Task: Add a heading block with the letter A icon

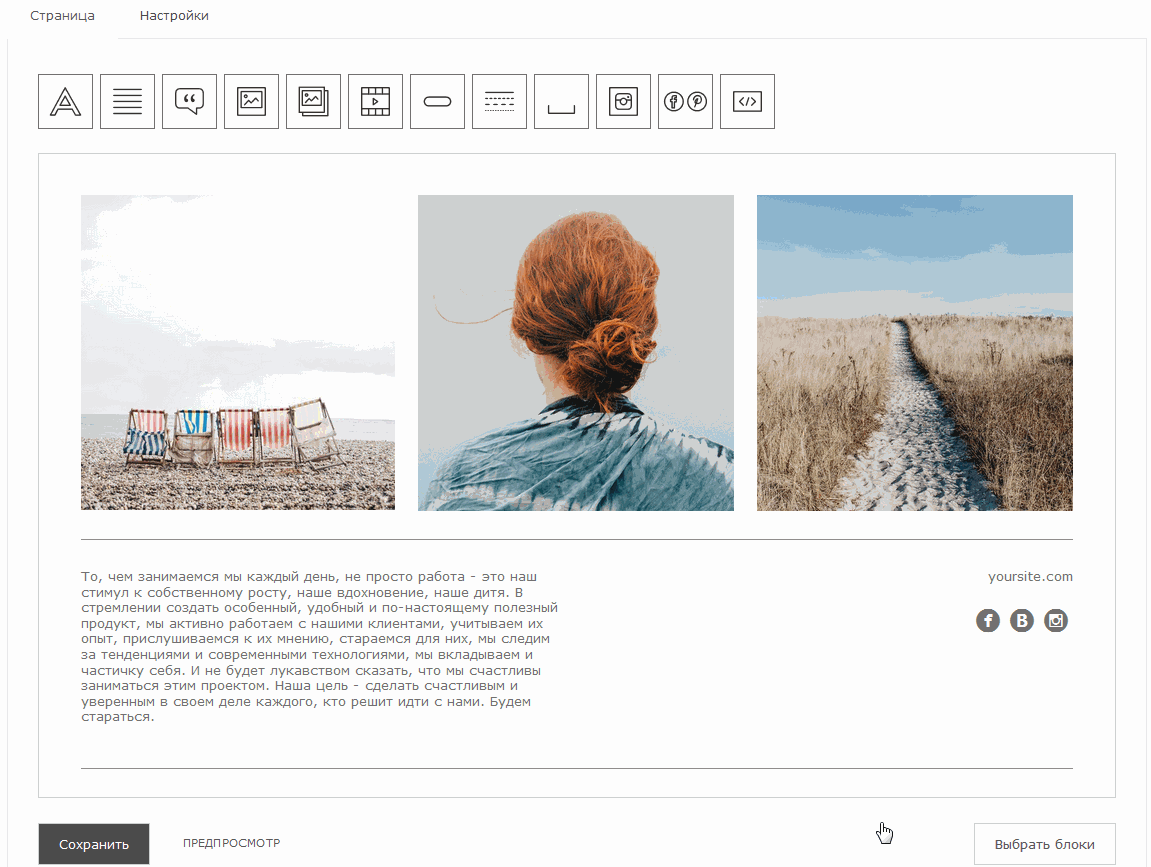Action: [x=65, y=101]
